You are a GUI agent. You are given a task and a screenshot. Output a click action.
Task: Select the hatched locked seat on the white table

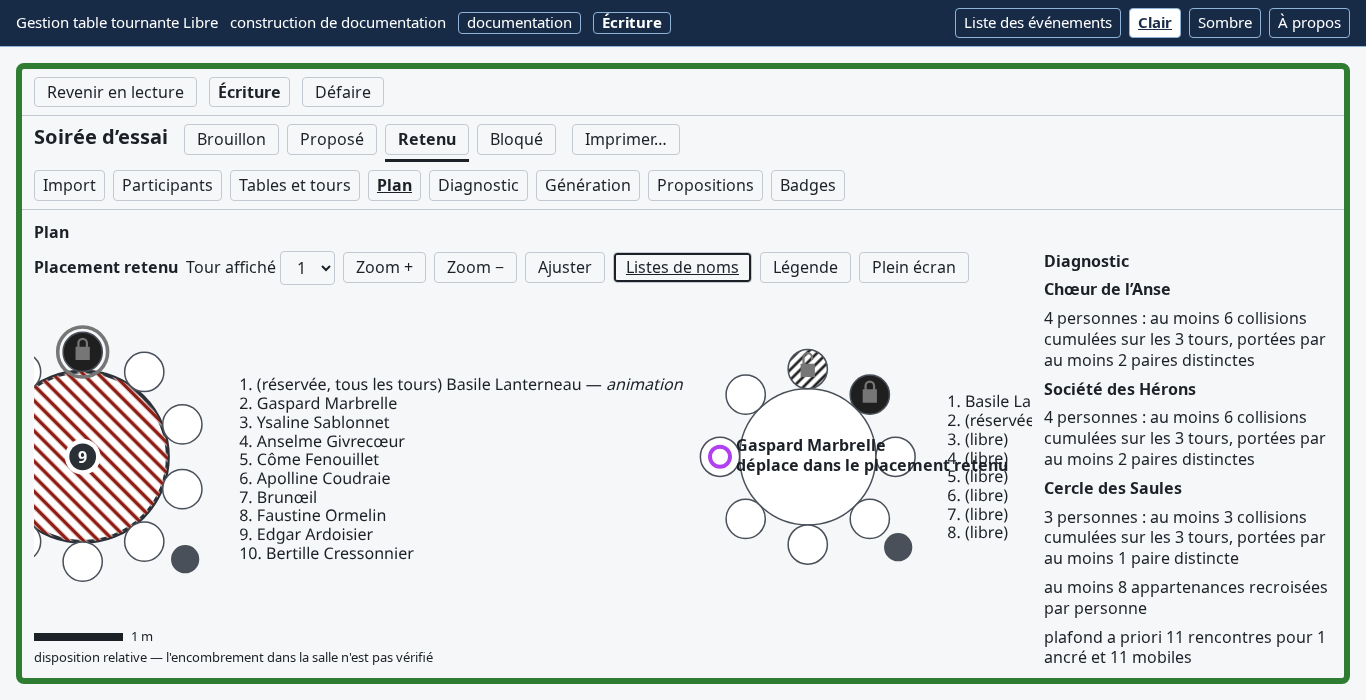[808, 369]
